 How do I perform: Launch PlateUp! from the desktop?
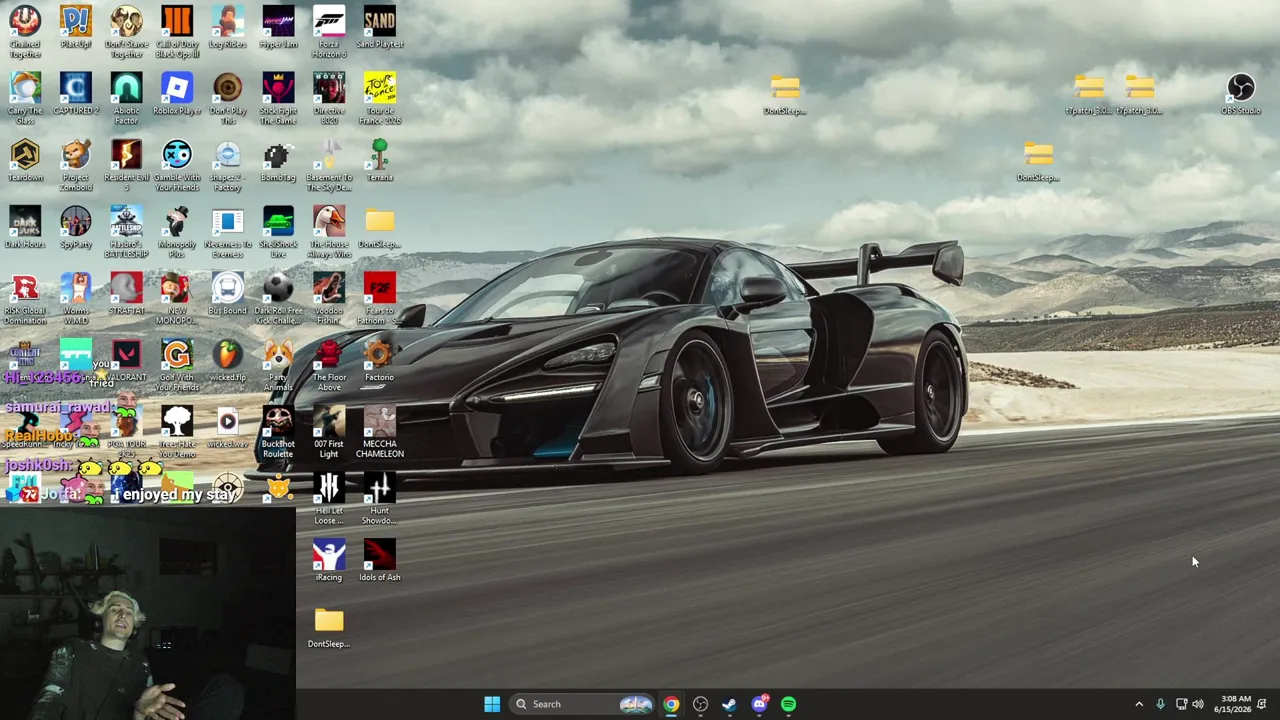coord(76,27)
